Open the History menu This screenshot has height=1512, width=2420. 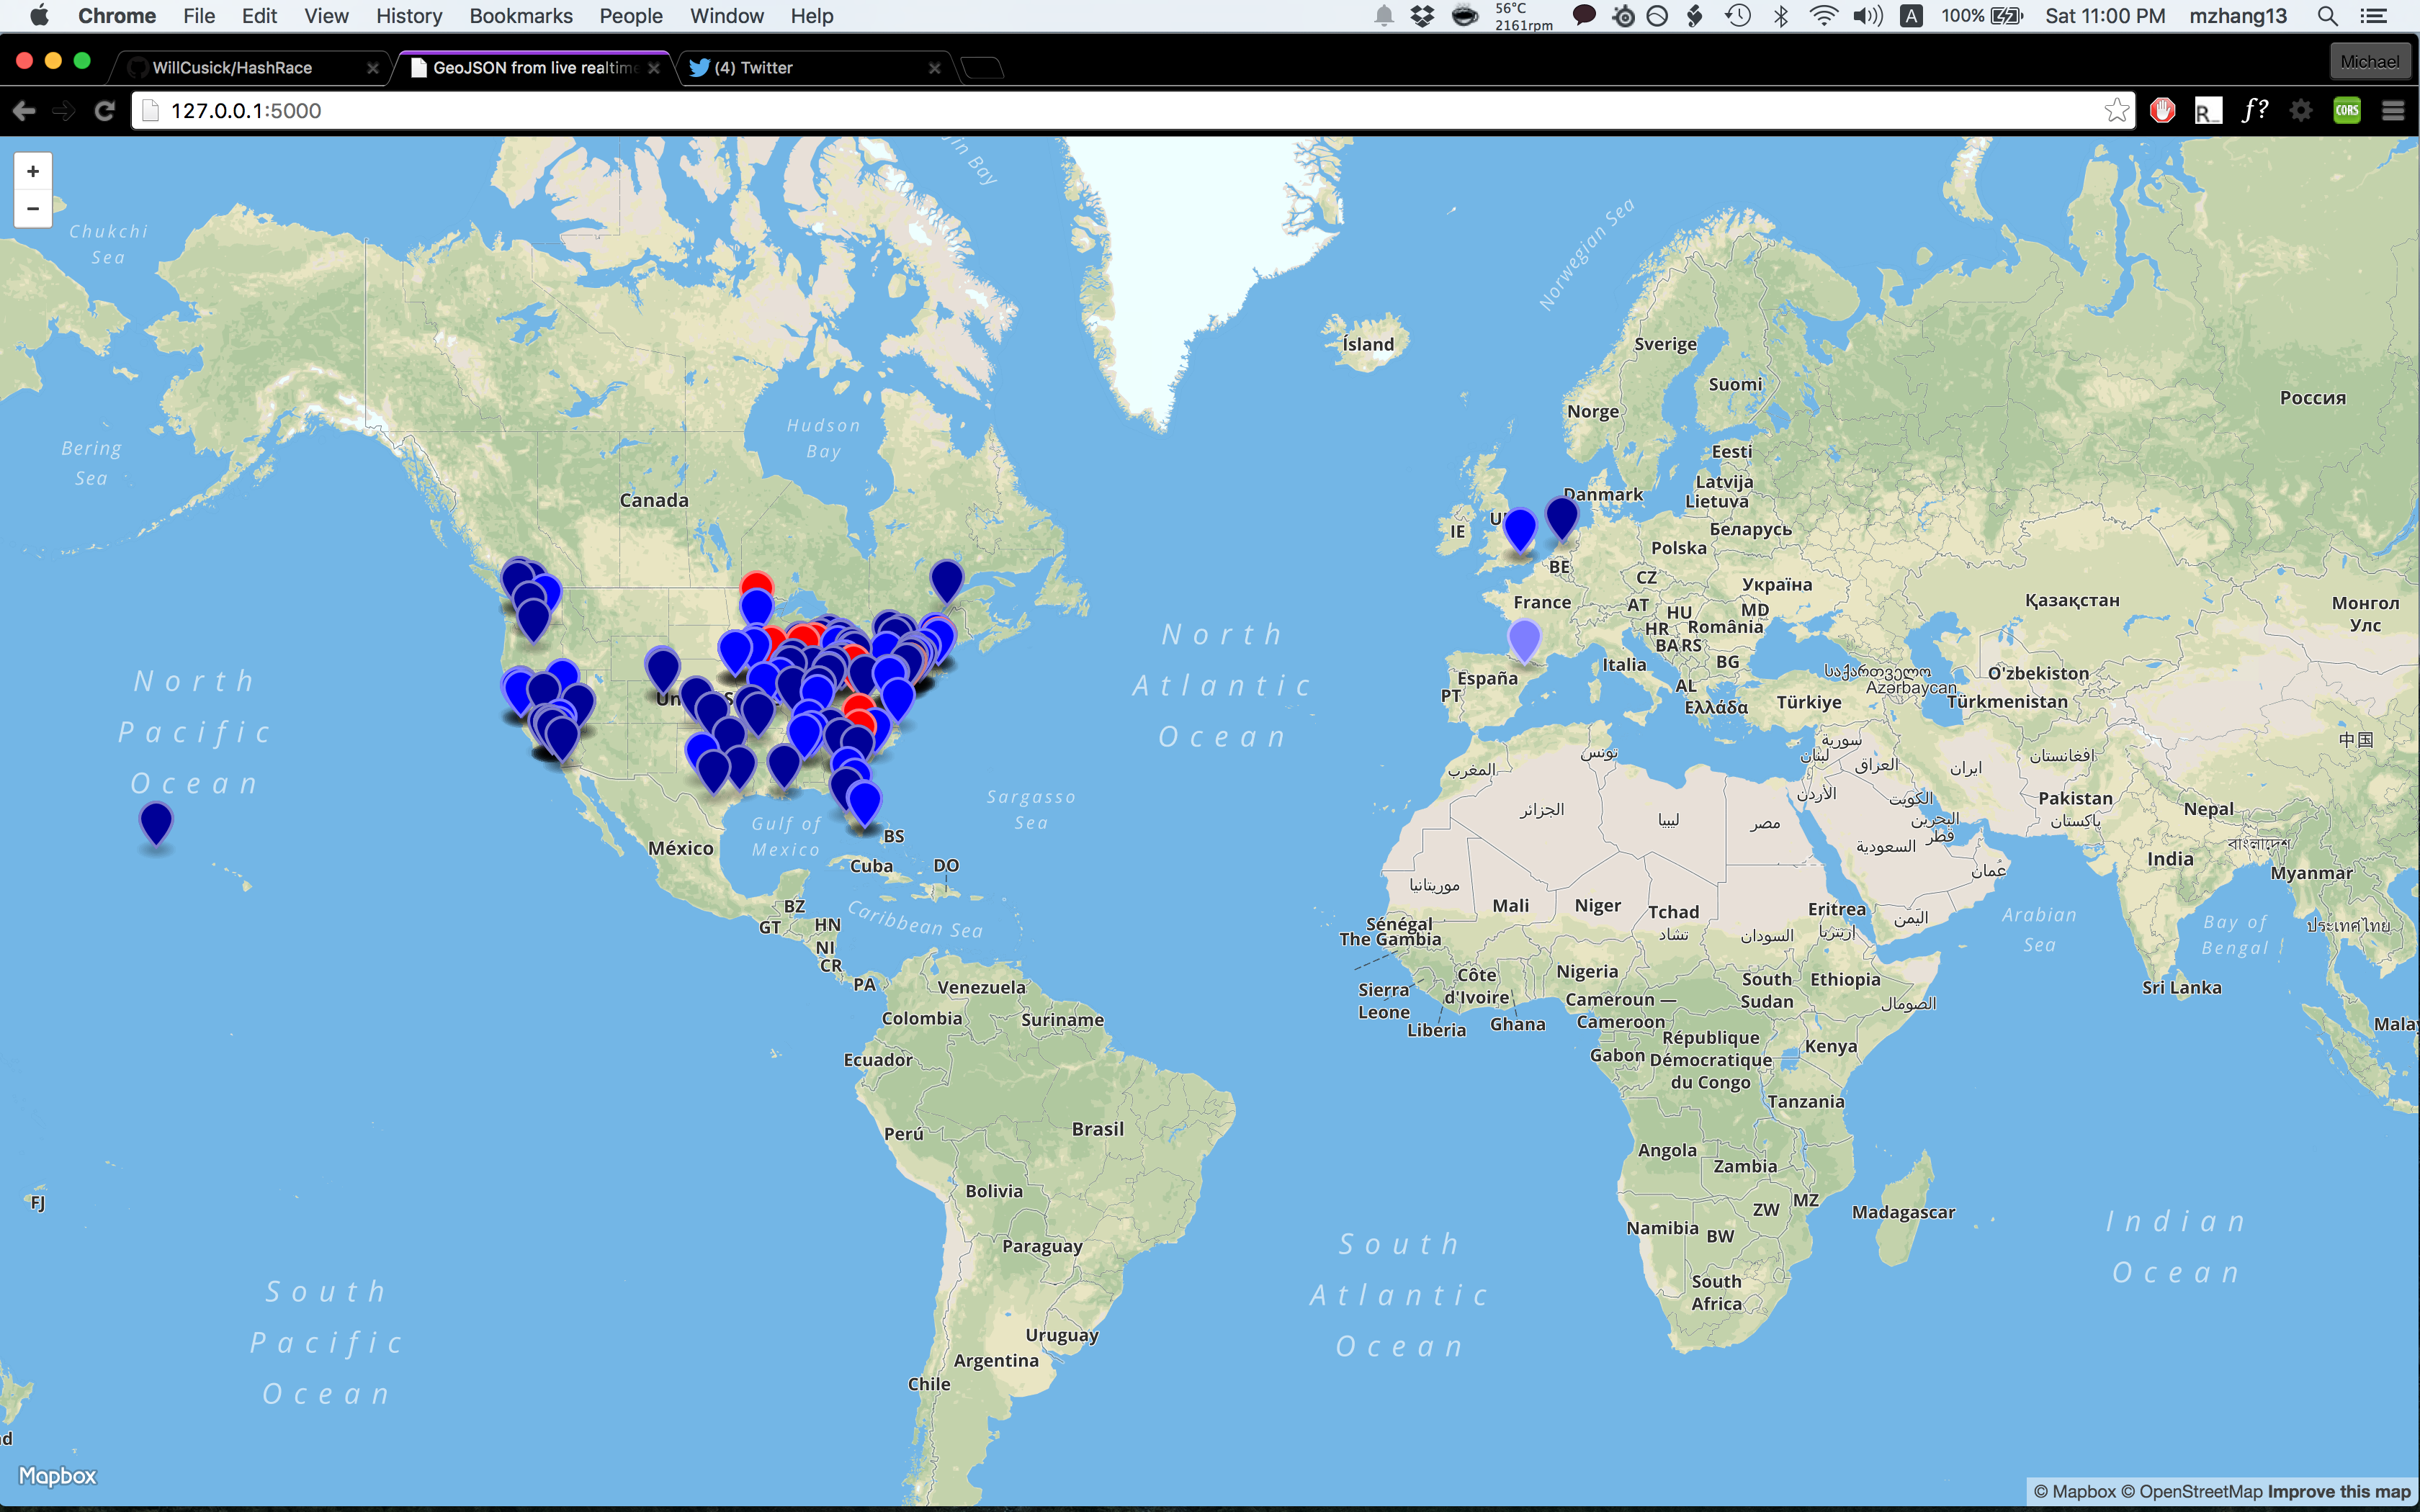click(408, 16)
